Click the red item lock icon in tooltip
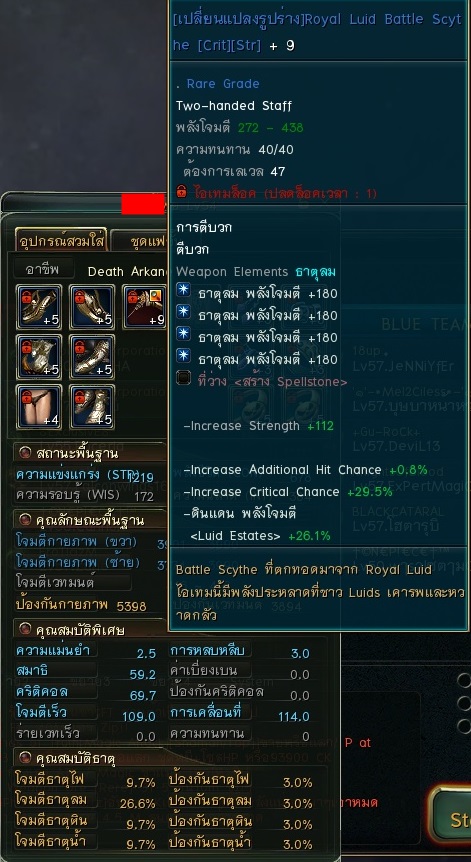The height and width of the screenshot is (862, 471). pos(181,193)
